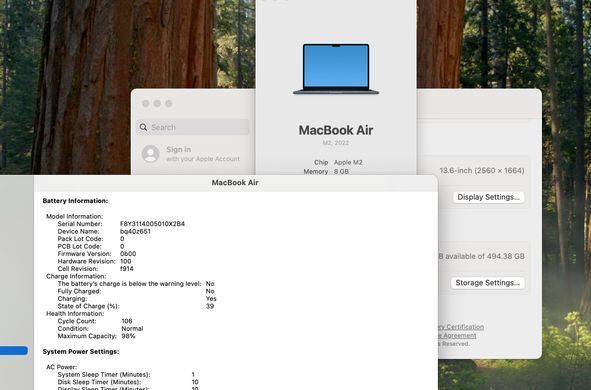Viewport: 591px width, 390px height.
Task: Select the hardware revision 100 value
Action: coord(126,261)
